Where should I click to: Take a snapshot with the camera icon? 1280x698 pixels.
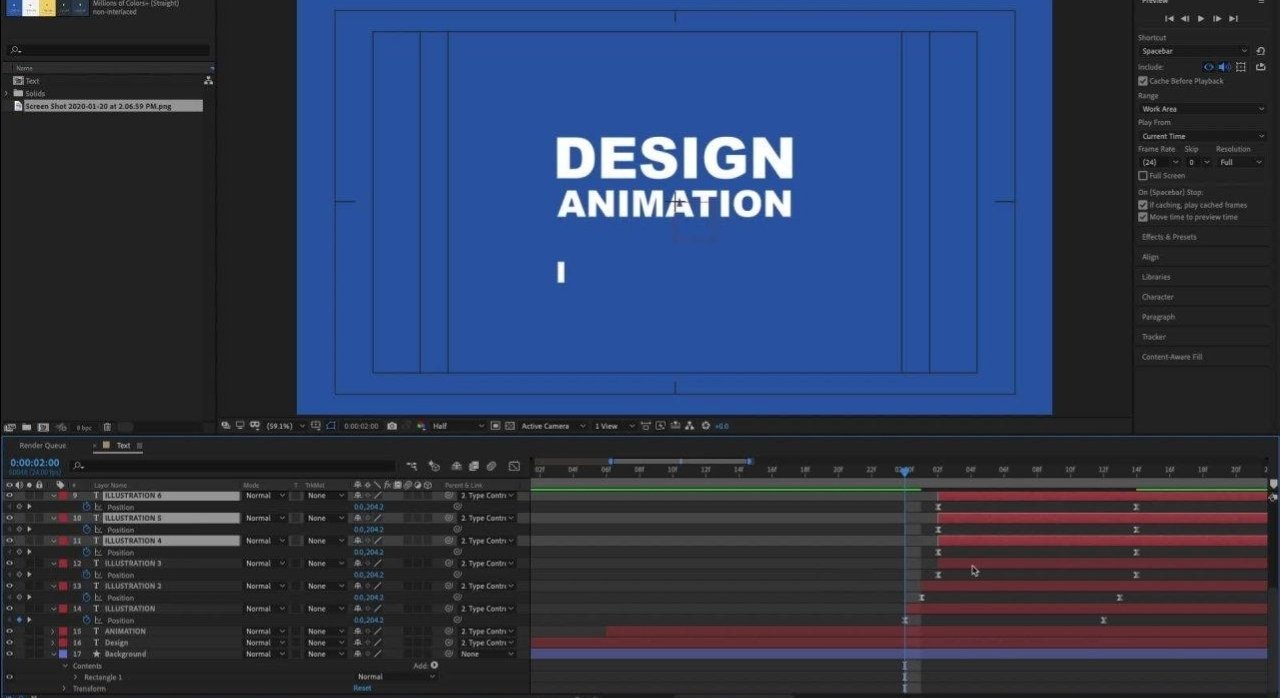click(391, 426)
